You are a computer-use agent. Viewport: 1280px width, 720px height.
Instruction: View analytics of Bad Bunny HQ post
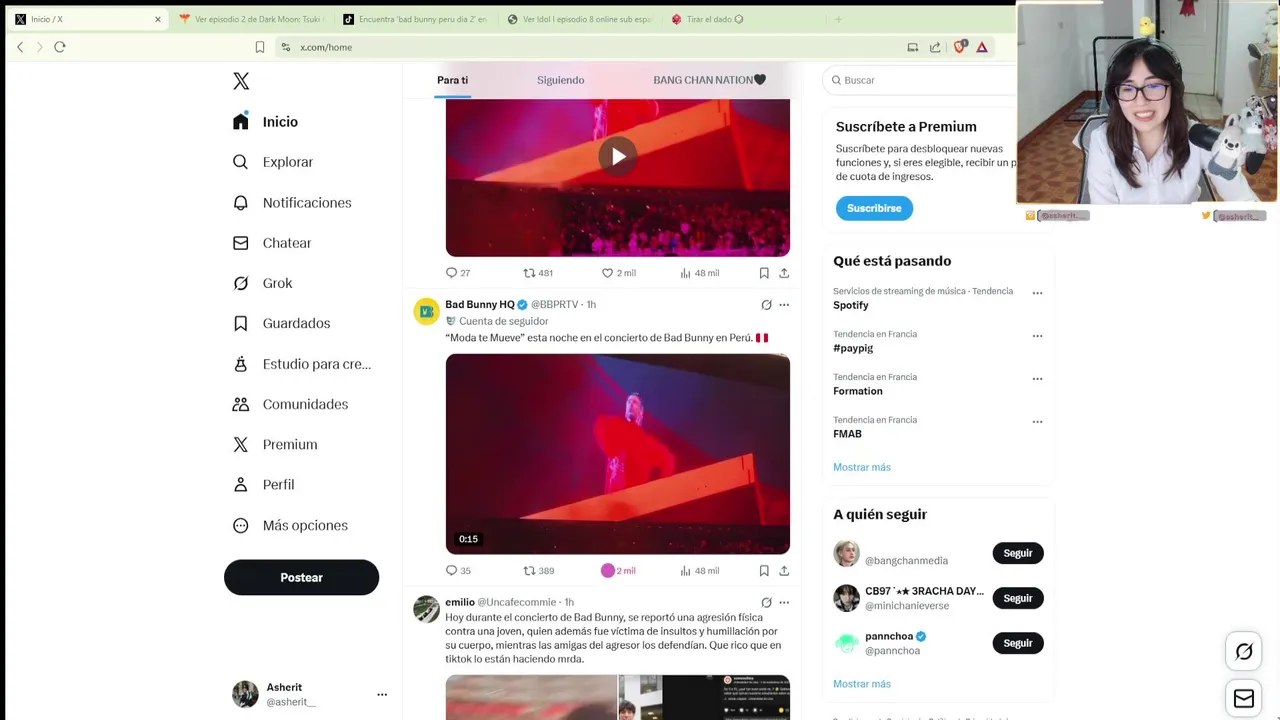click(699, 571)
